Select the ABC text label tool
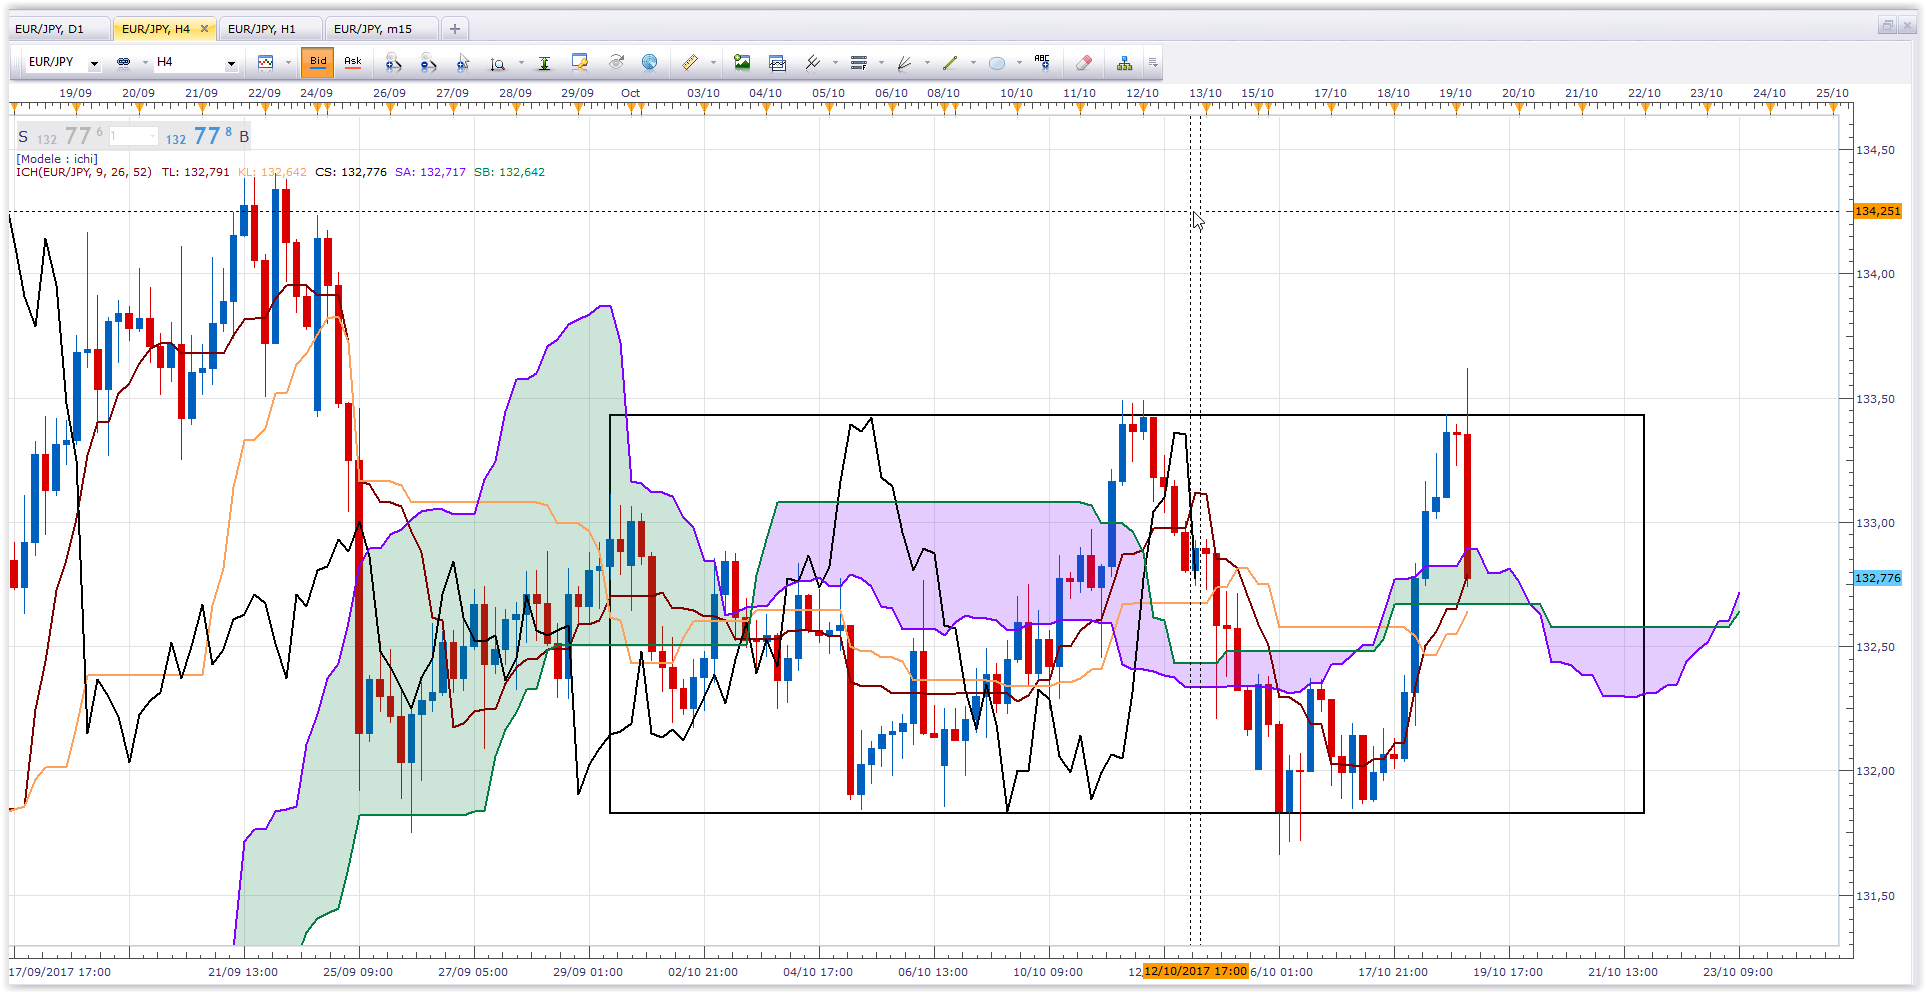This screenshot has height=993, width=1926. pyautogui.click(x=1042, y=62)
